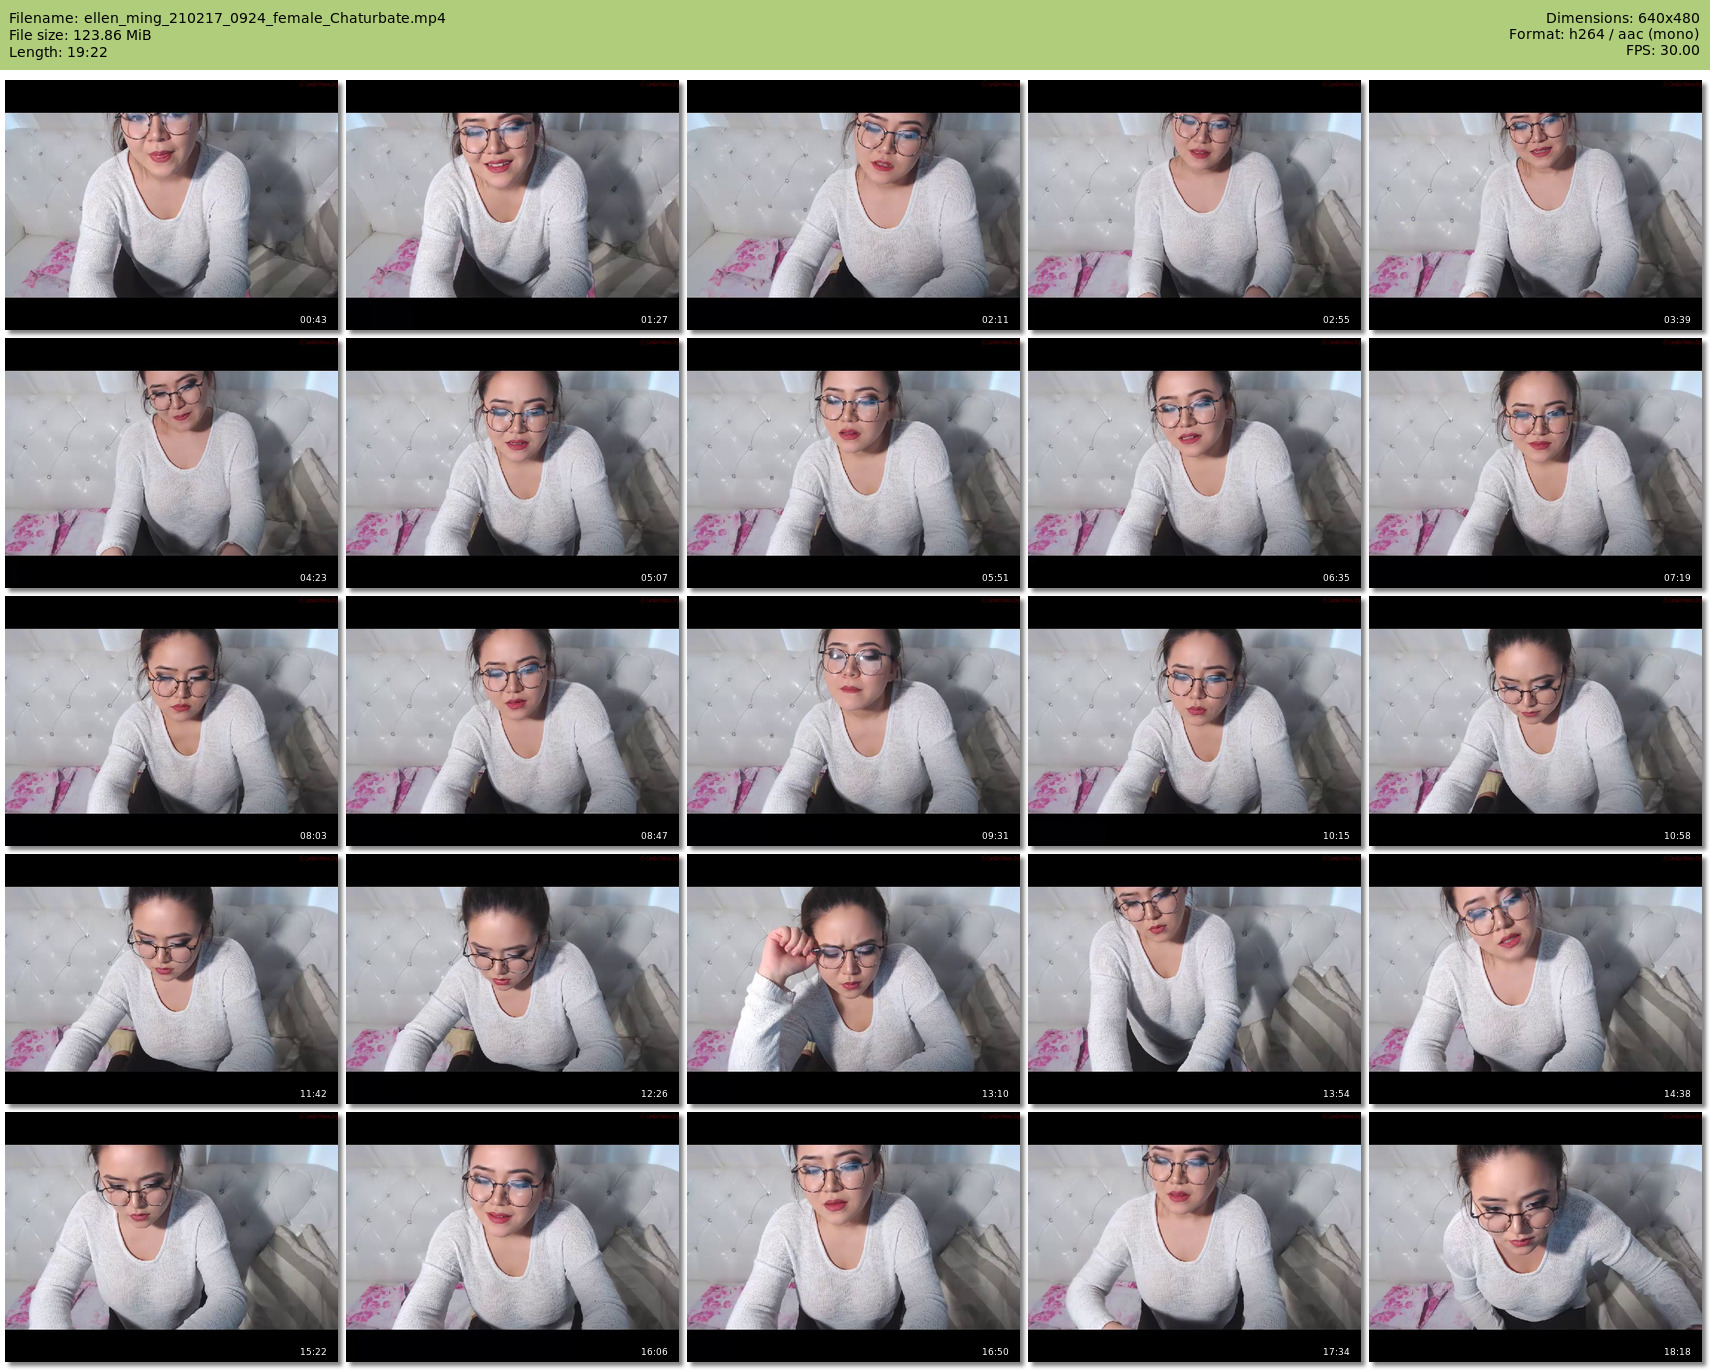Select the frame with timestamp 14:38
1710x1370 pixels.
(x=1536, y=979)
